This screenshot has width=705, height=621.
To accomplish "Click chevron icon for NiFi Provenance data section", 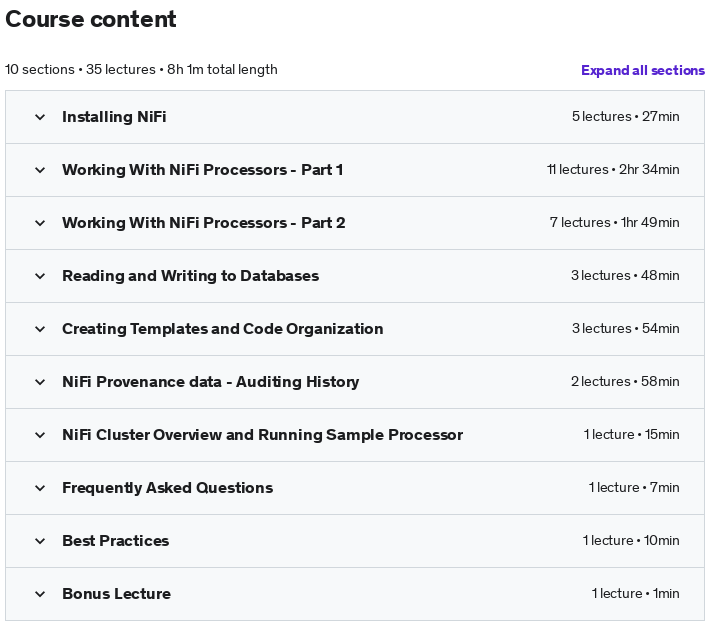I will [x=40, y=383].
